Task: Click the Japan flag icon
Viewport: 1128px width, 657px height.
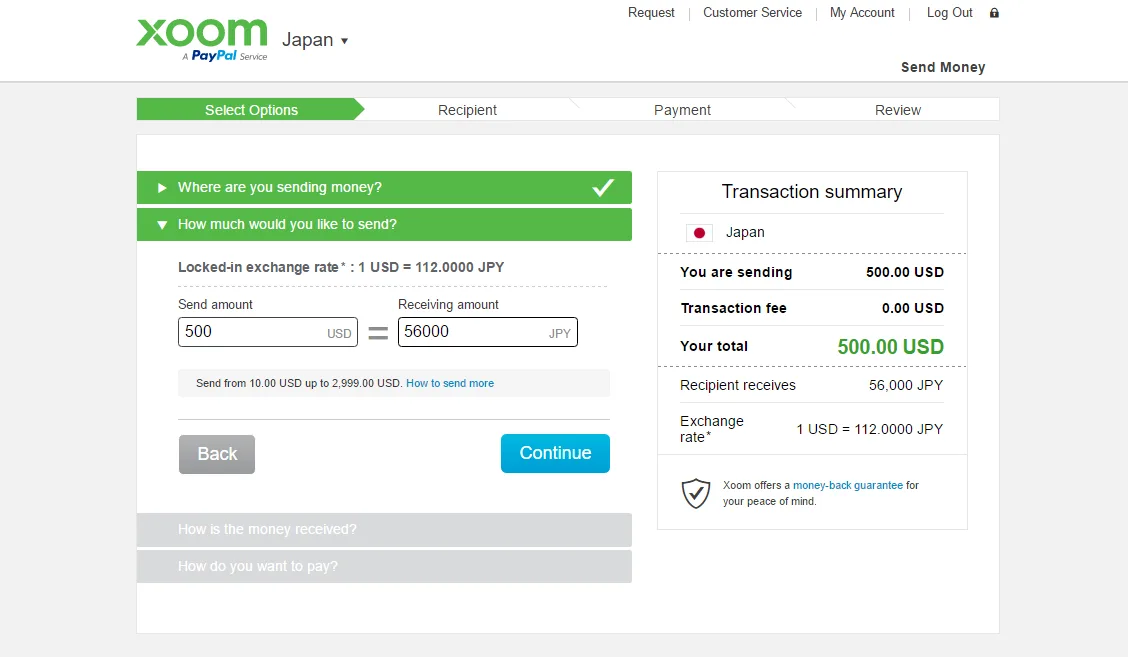Action: pyautogui.click(x=699, y=233)
